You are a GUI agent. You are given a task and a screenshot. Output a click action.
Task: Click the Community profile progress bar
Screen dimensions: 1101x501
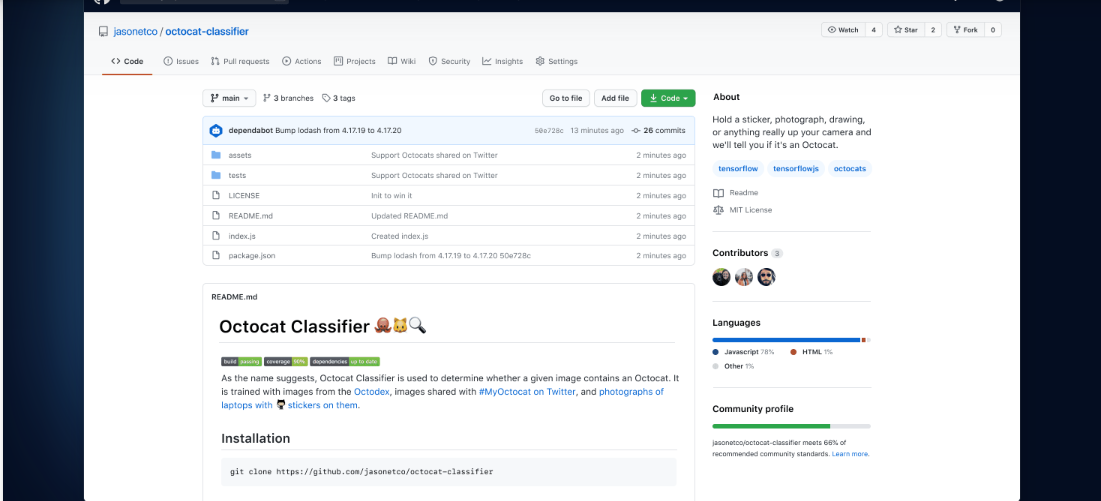pyautogui.click(x=791, y=426)
